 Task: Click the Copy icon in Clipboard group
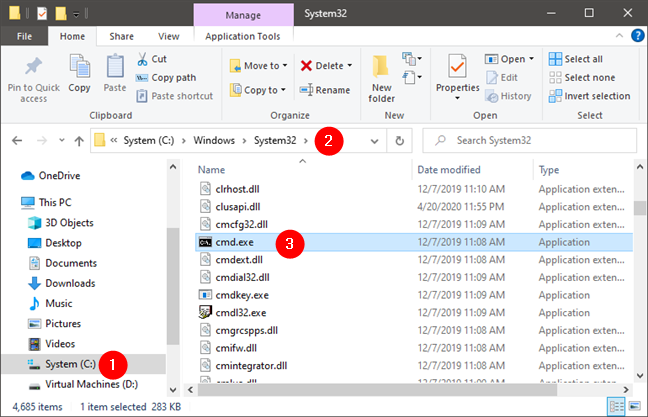[79, 66]
